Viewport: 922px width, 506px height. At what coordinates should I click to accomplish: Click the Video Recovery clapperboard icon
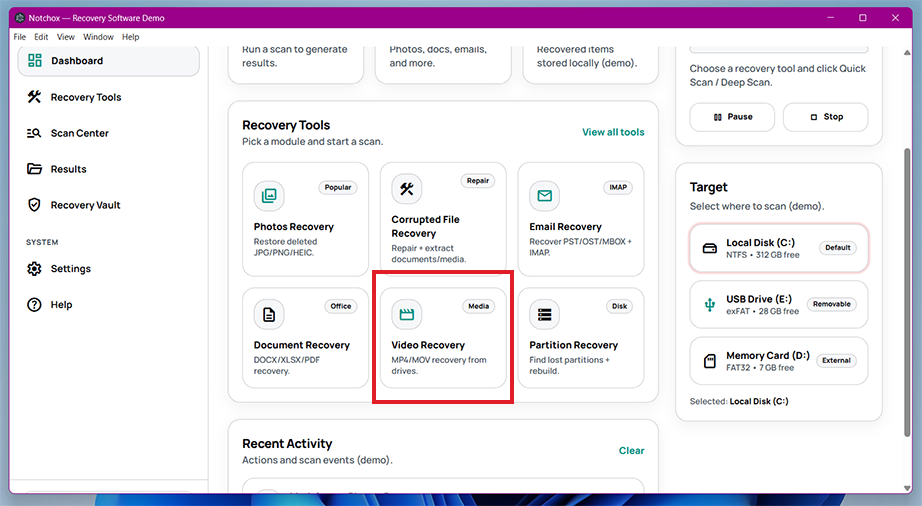pos(407,314)
